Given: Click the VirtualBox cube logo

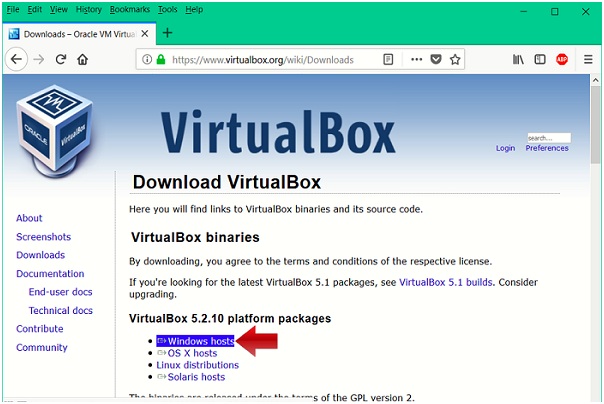Looking at the screenshot, I should pos(54,131).
